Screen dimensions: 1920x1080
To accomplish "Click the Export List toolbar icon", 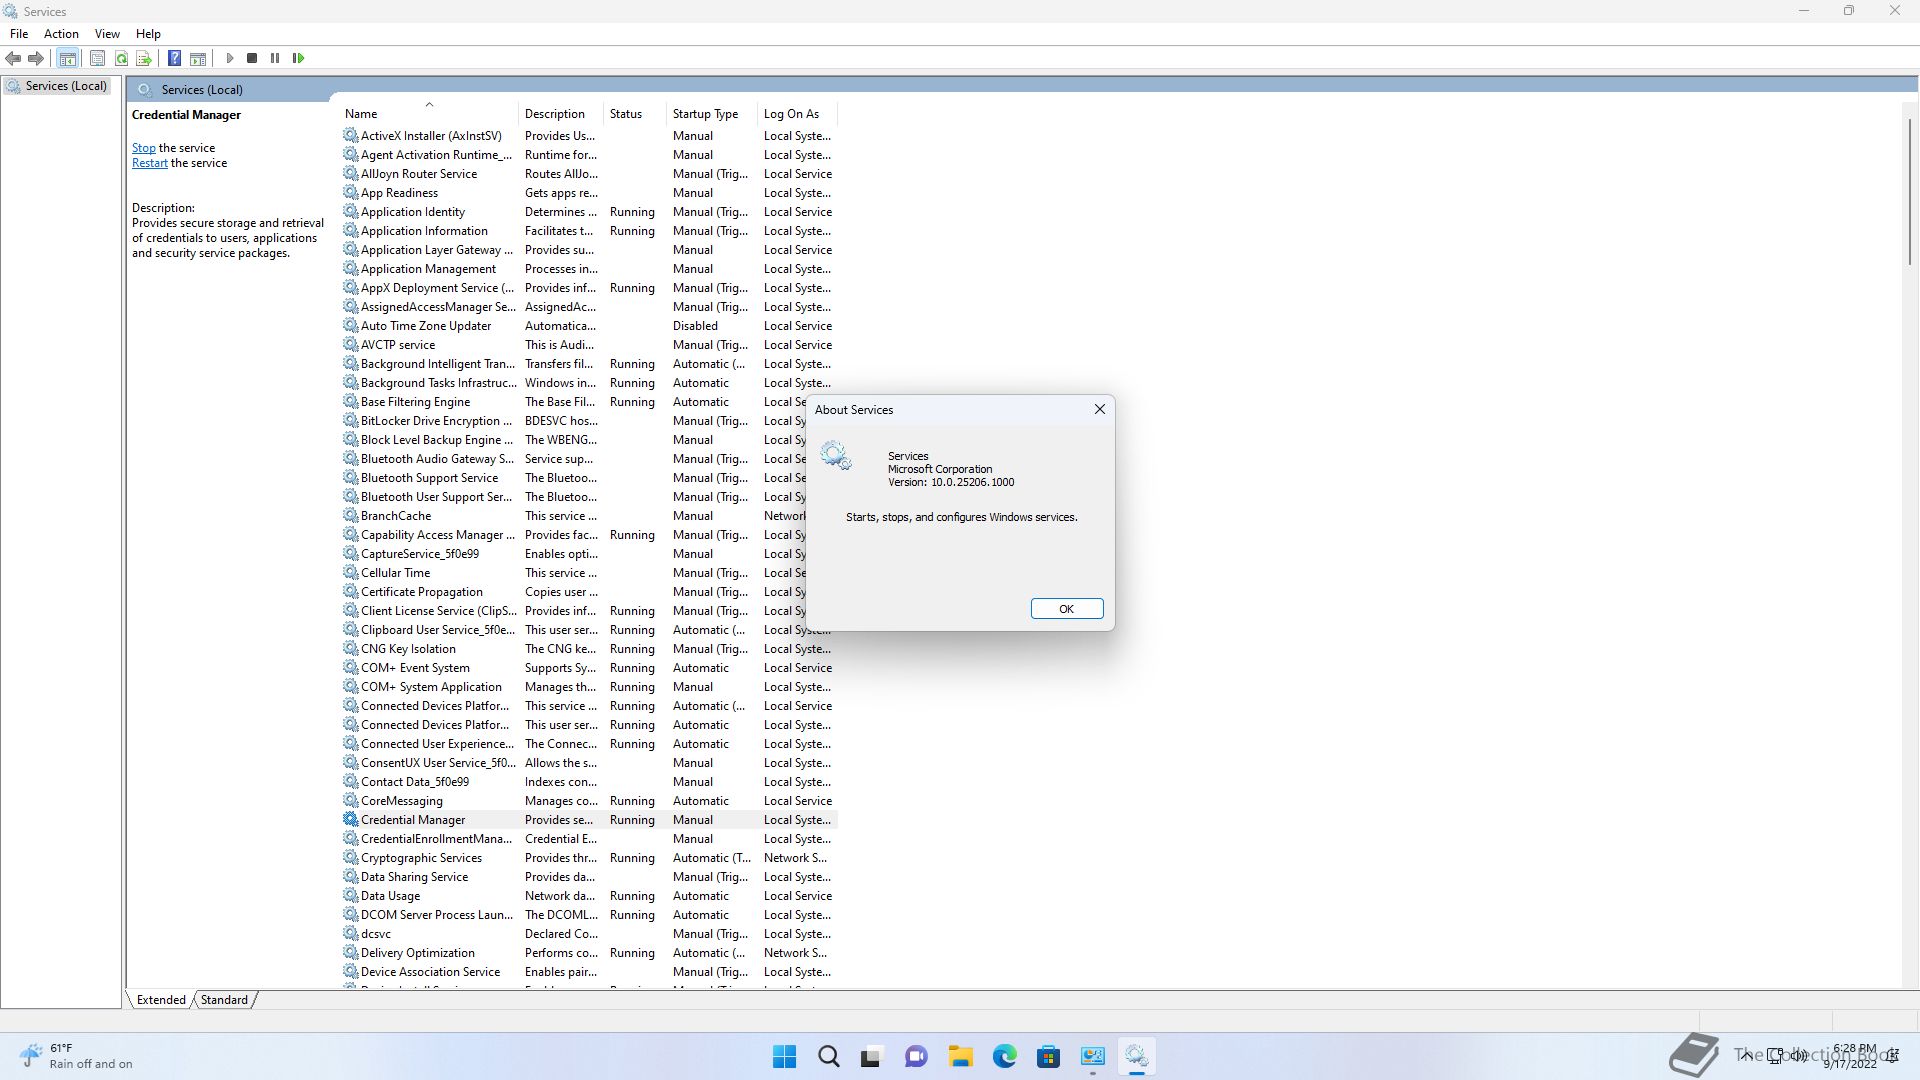I will click(x=144, y=59).
